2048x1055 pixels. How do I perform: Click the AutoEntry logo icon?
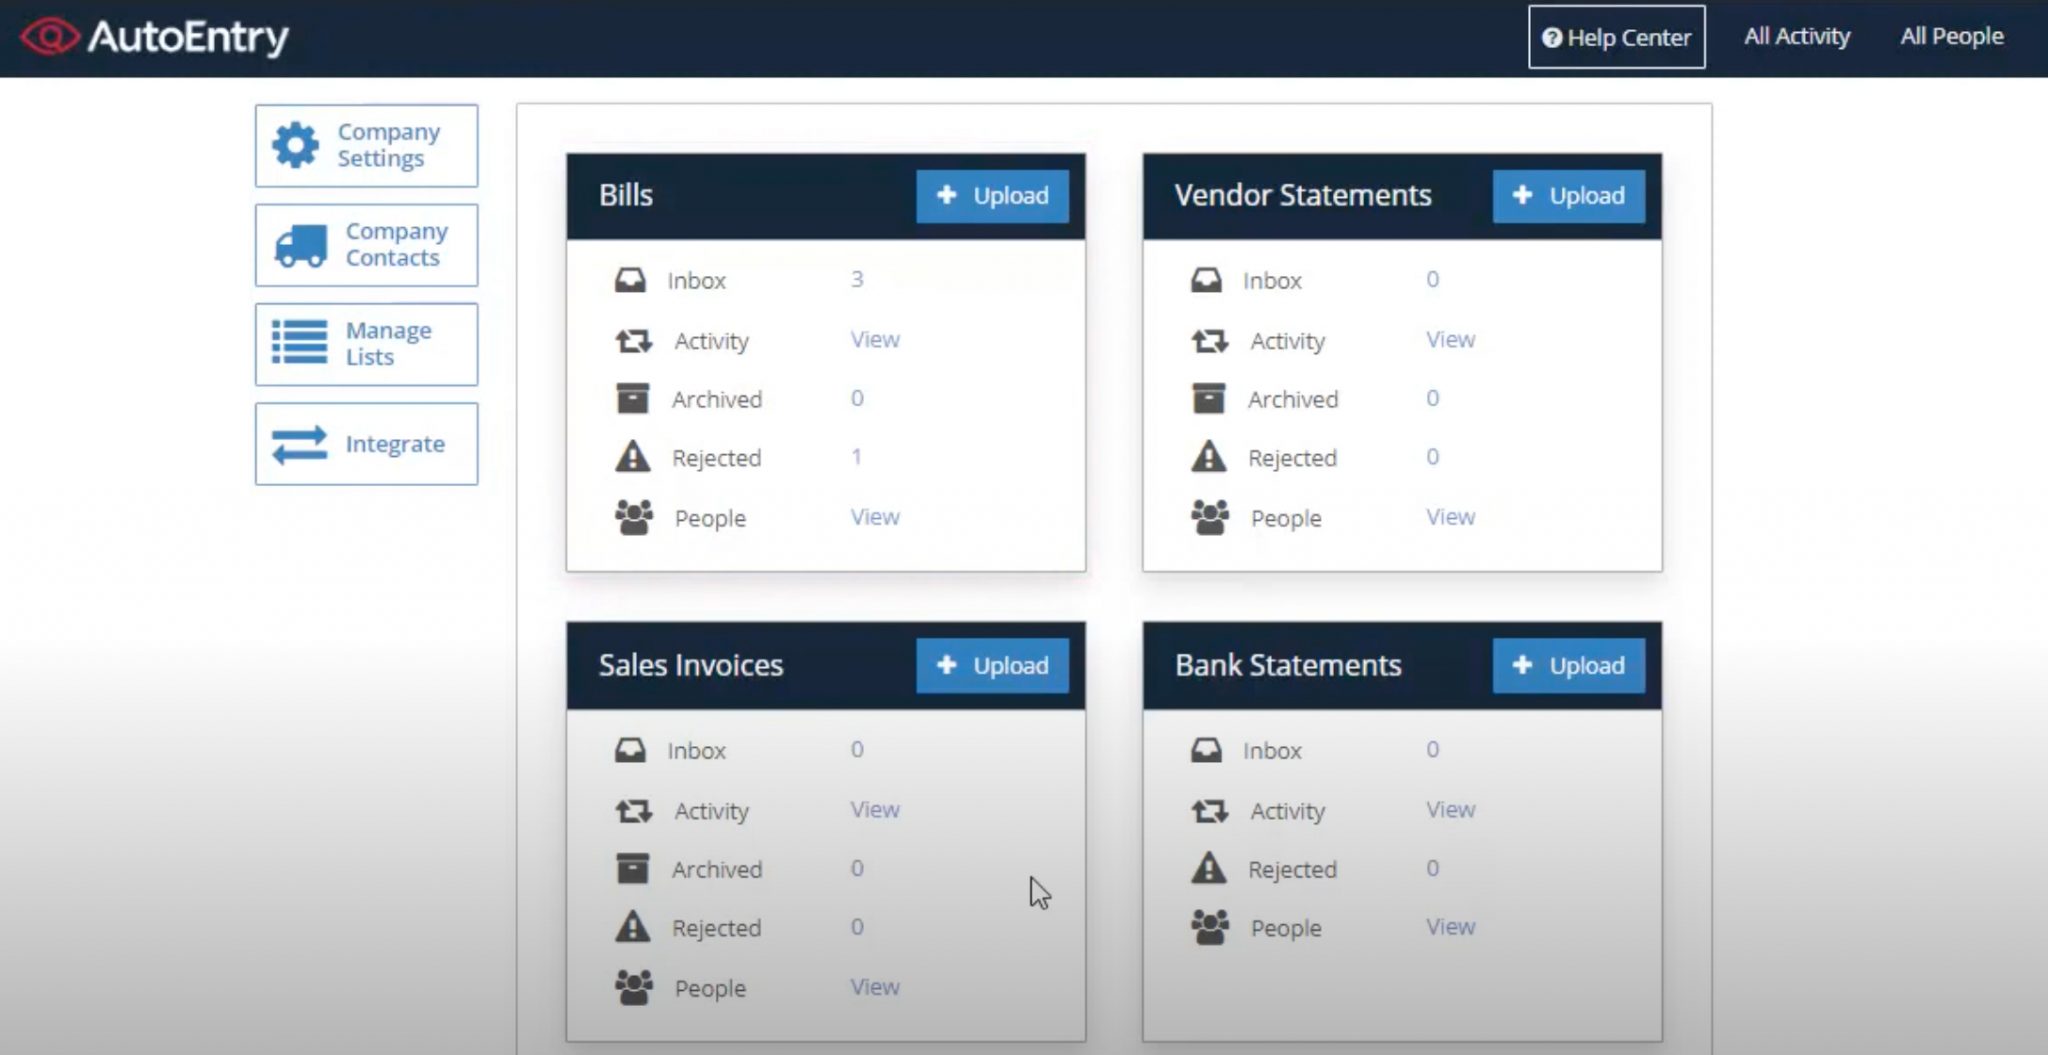(52, 36)
